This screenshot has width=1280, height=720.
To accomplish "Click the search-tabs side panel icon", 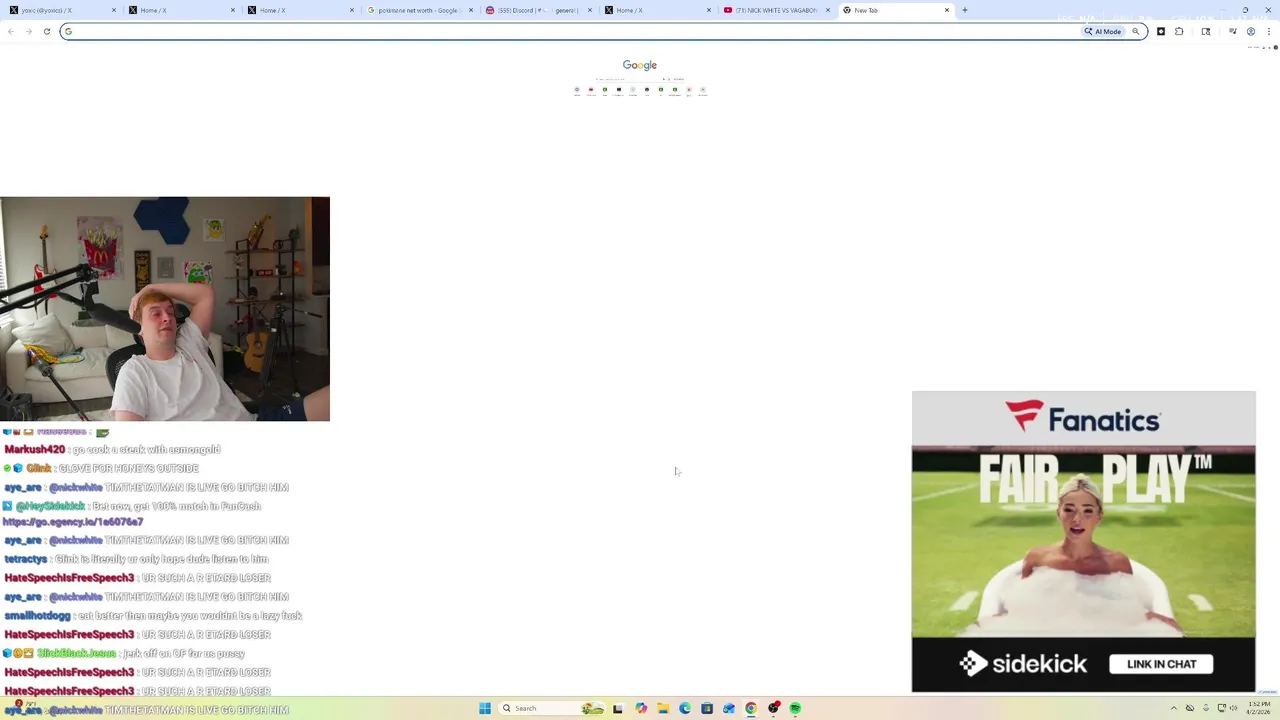I will 1206,31.
